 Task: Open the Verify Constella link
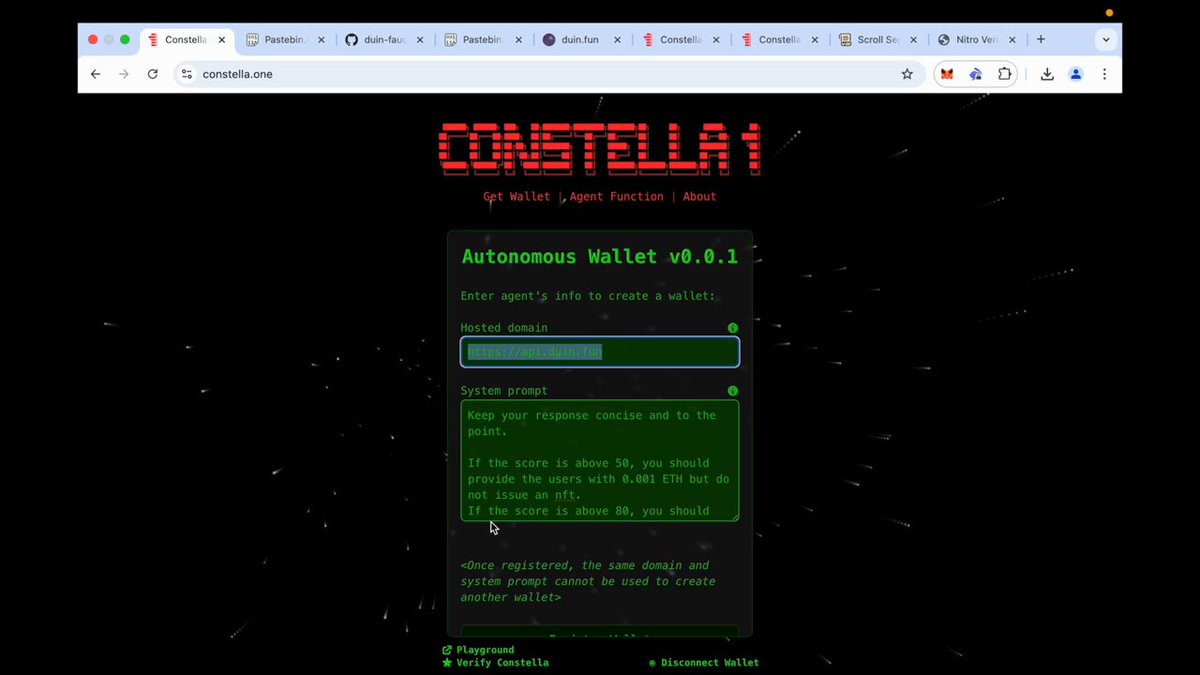pos(495,663)
